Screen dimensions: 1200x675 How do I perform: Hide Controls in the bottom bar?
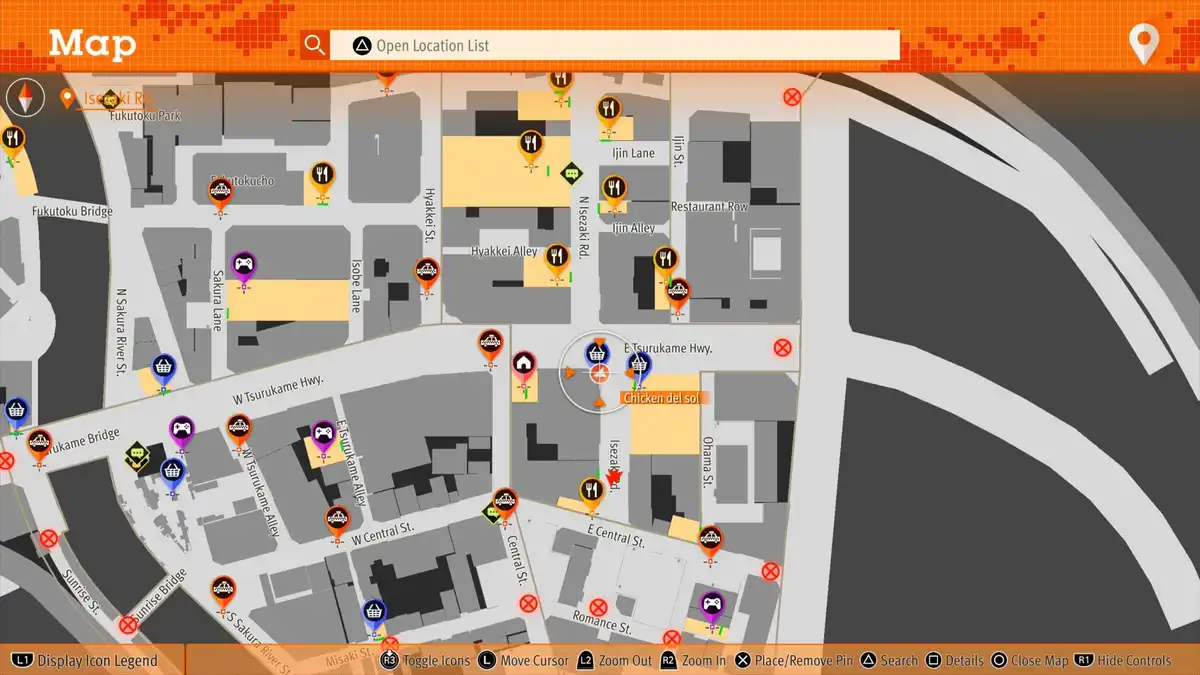(x=1122, y=661)
